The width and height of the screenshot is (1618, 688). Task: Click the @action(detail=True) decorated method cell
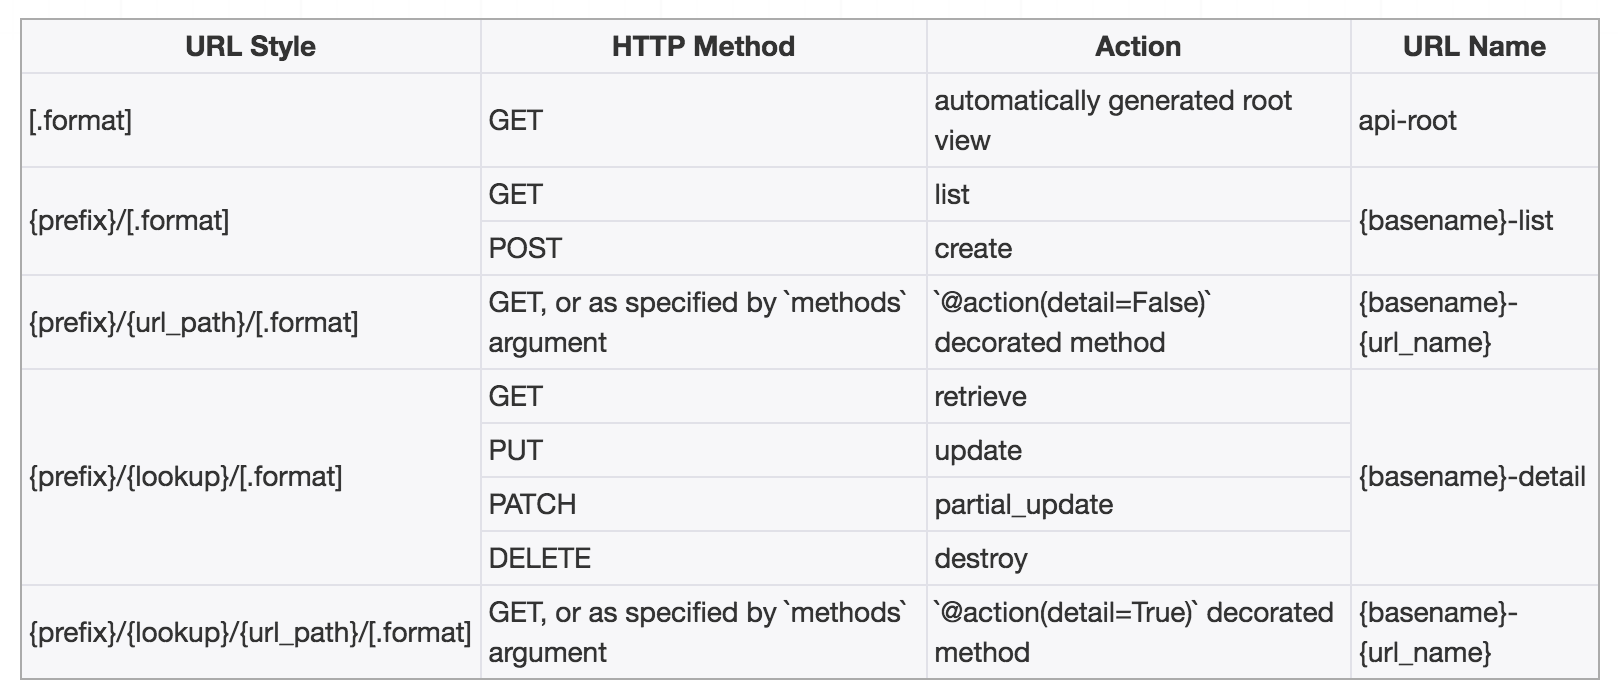click(x=1133, y=632)
